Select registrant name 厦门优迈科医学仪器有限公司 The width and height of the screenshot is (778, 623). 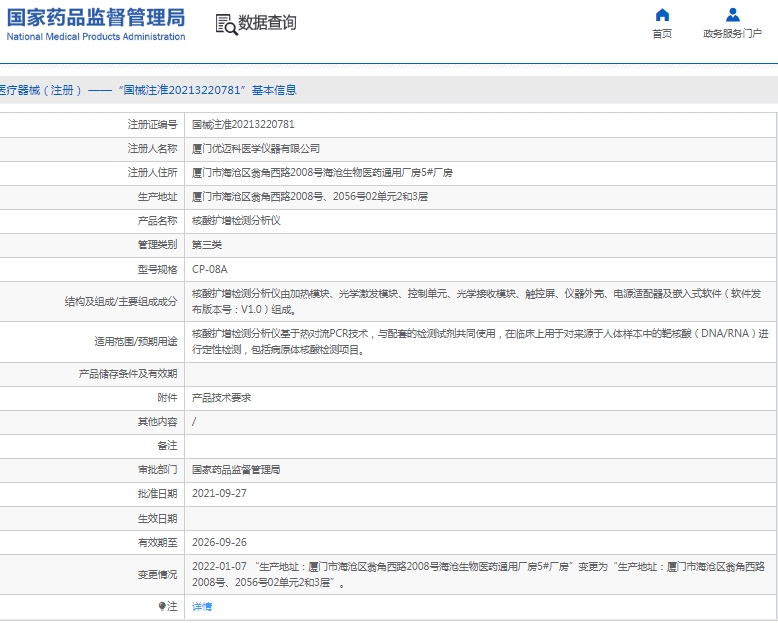[x=256, y=149]
